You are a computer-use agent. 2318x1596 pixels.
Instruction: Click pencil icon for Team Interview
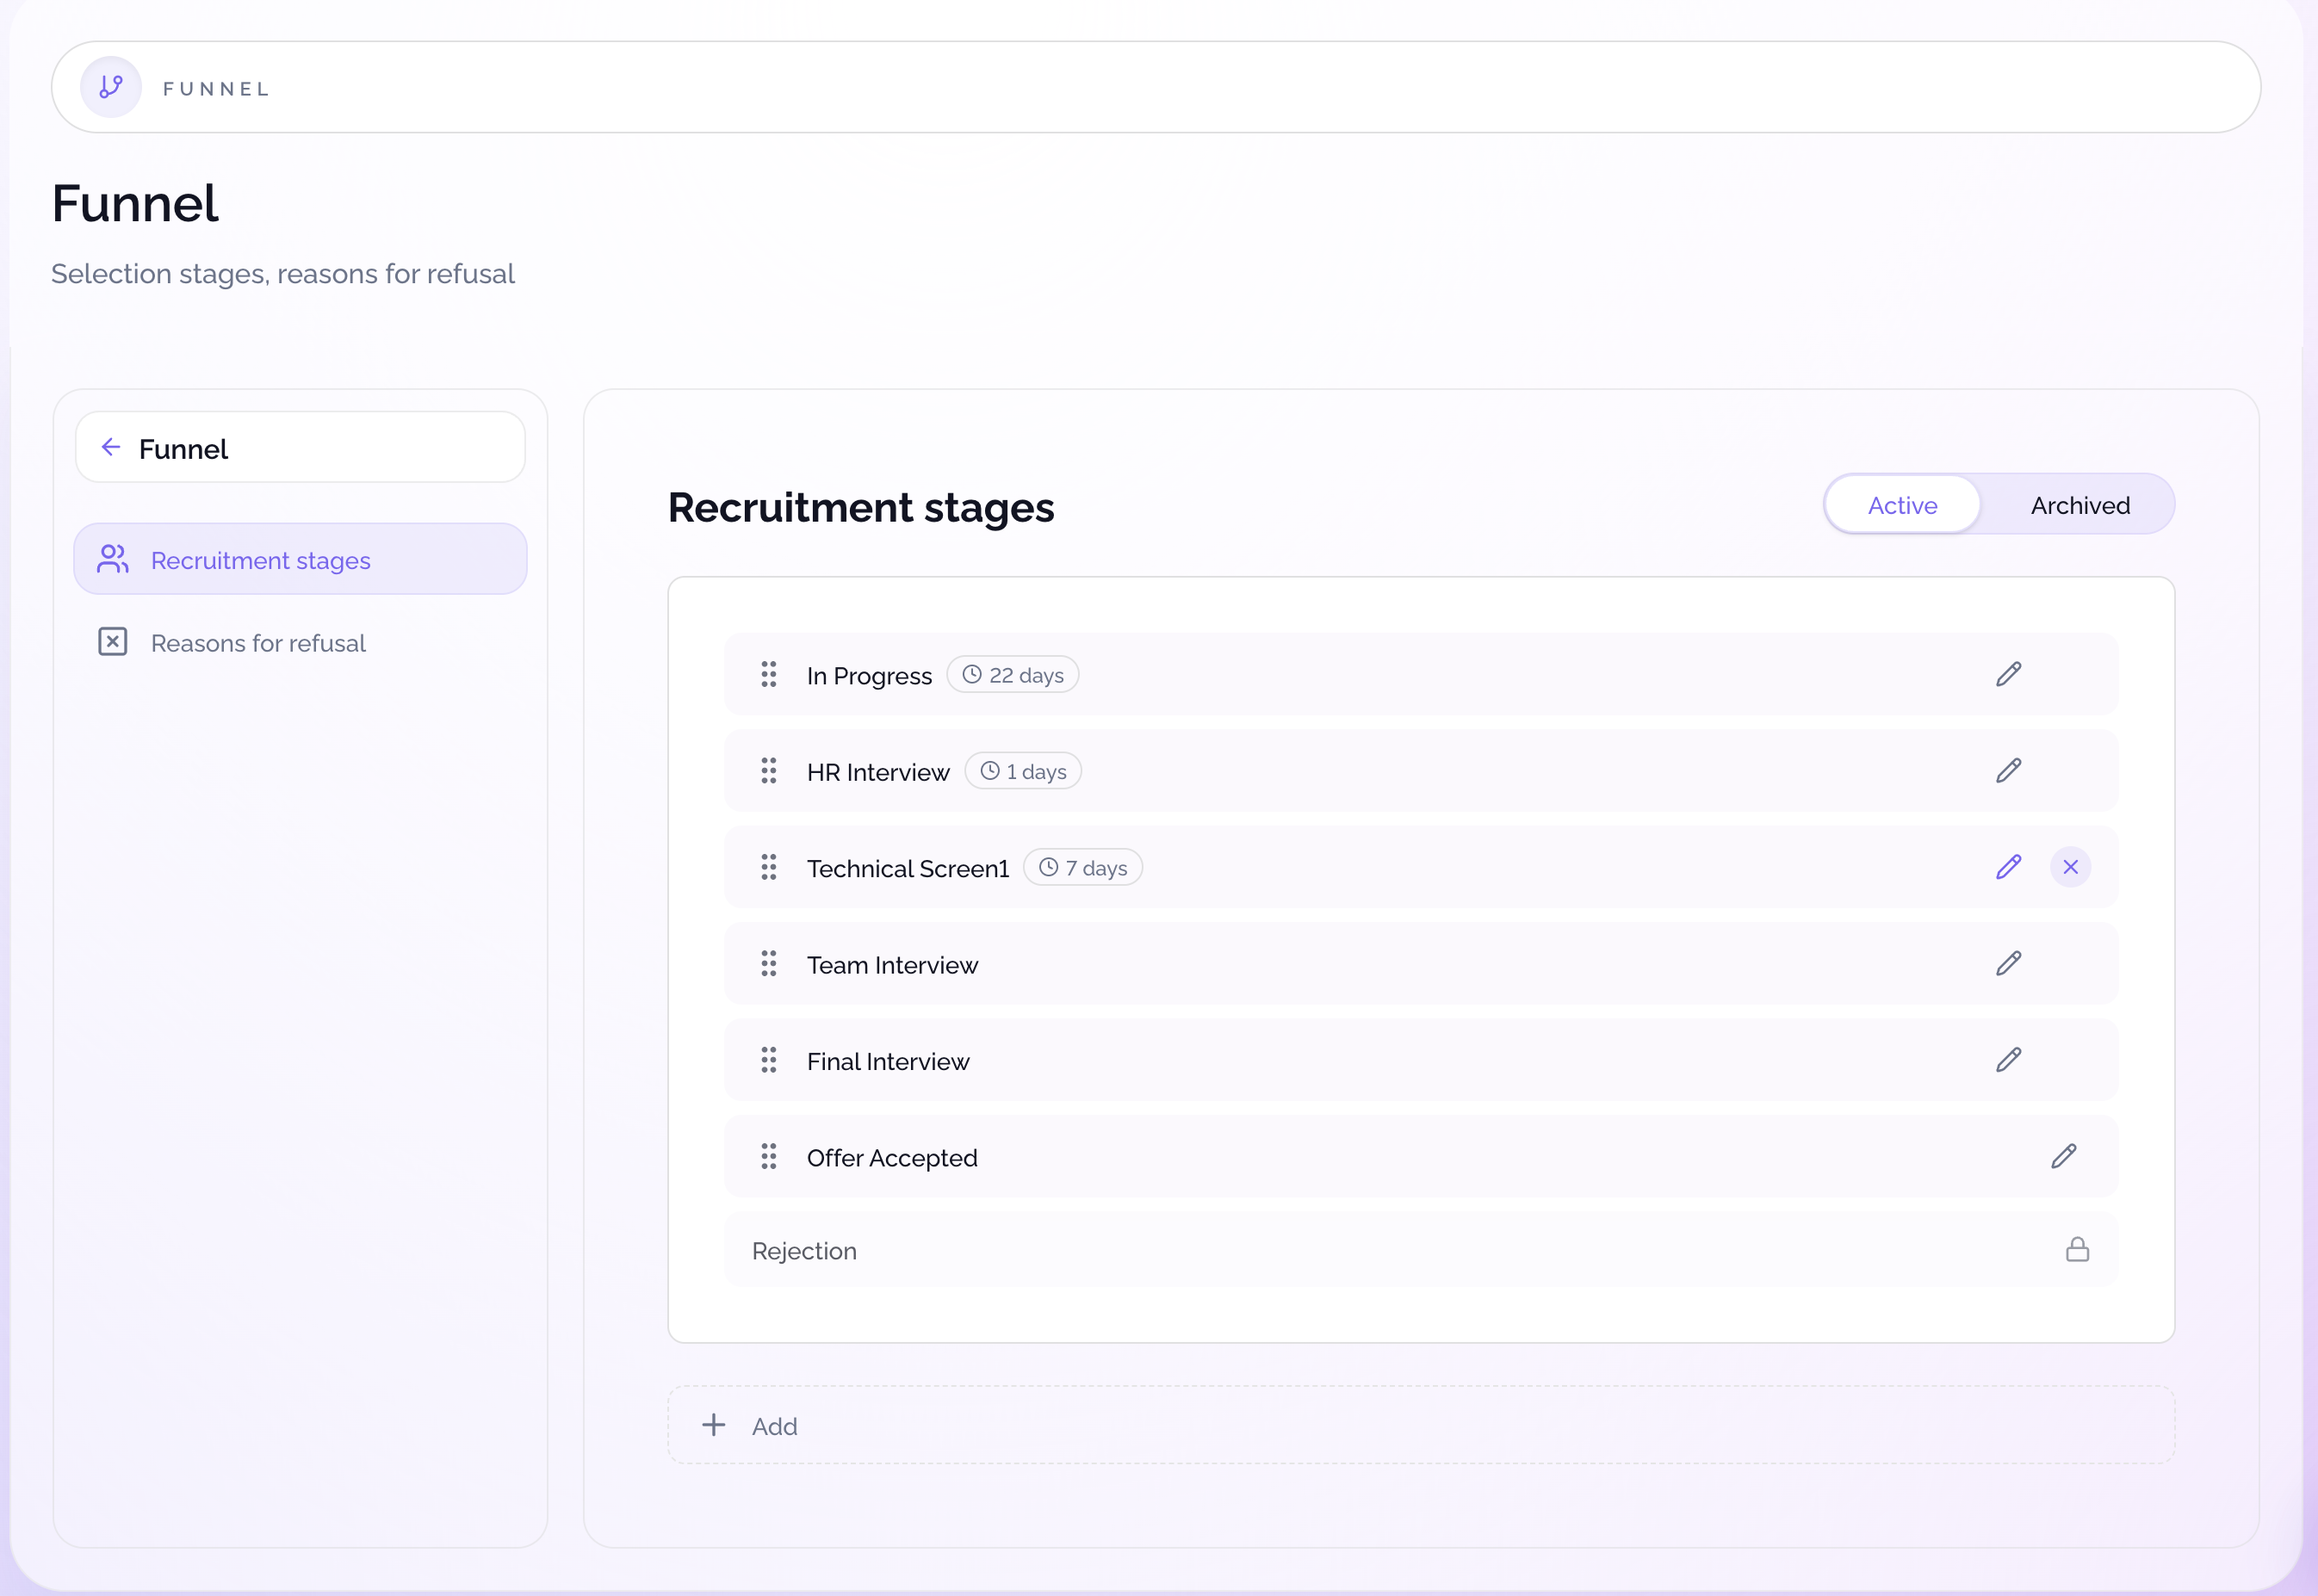[x=2008, y=964]
